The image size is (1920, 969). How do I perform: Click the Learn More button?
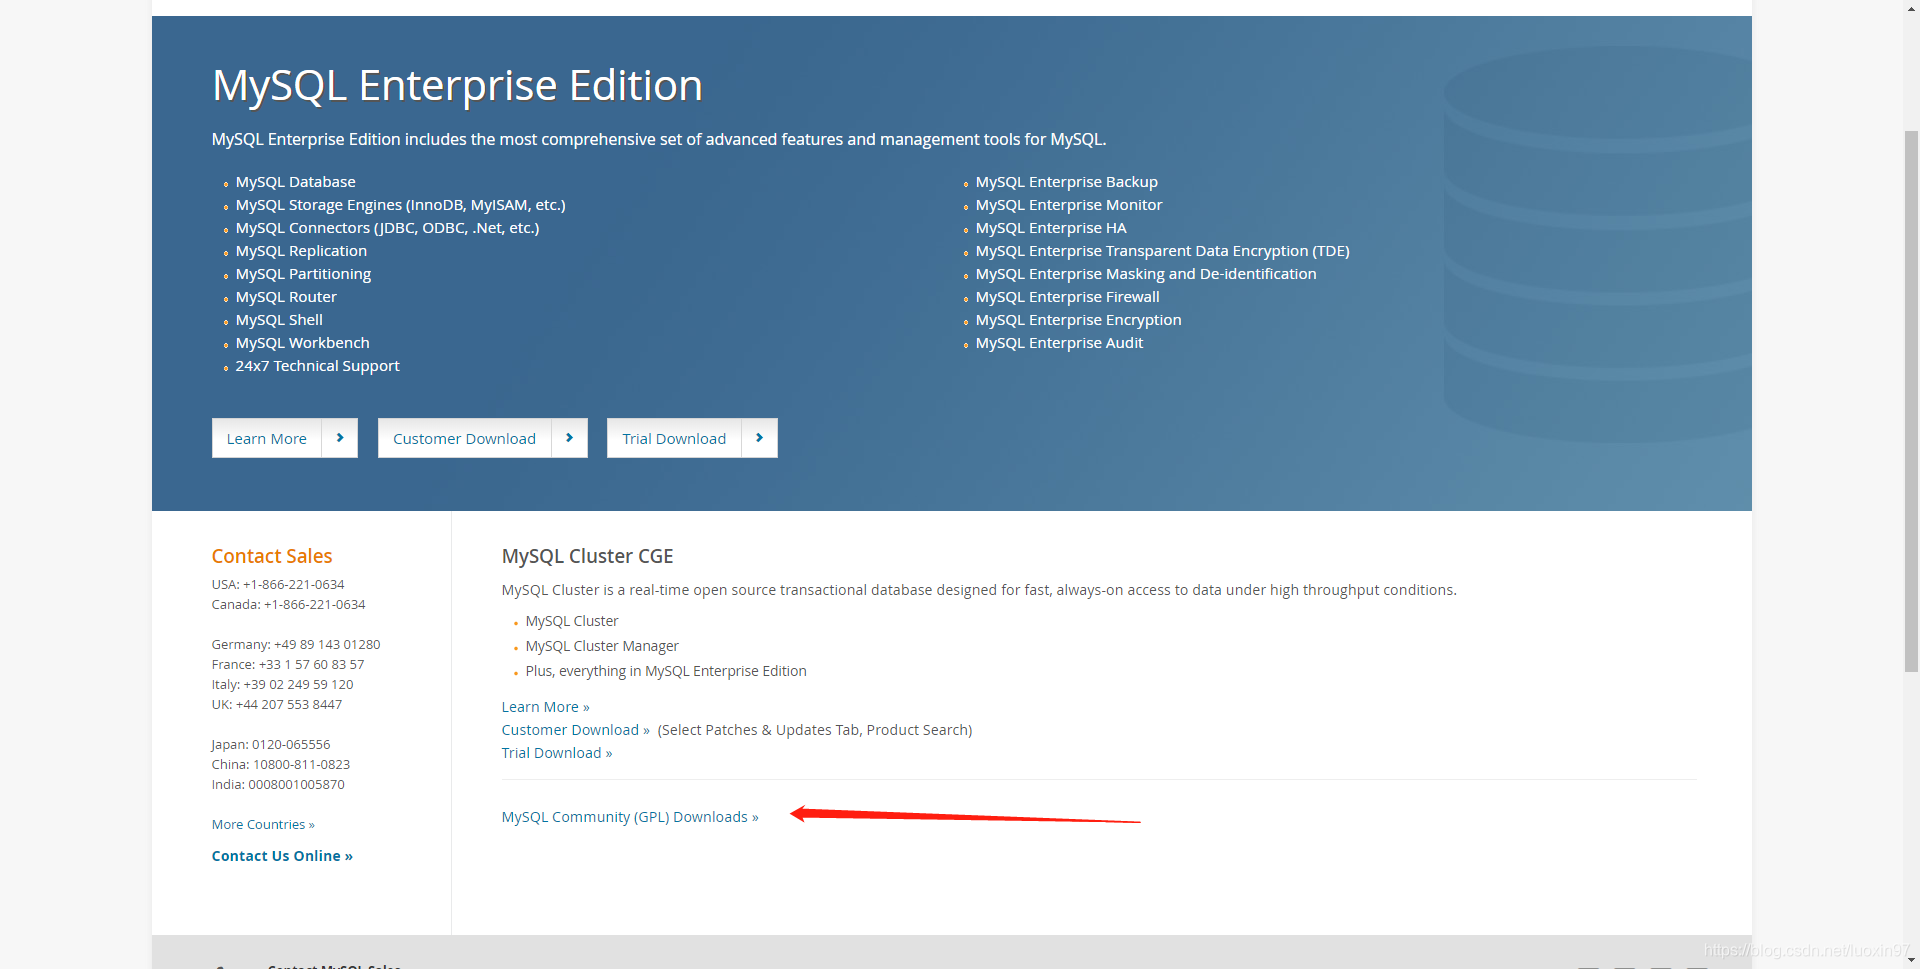pos(267,438)
